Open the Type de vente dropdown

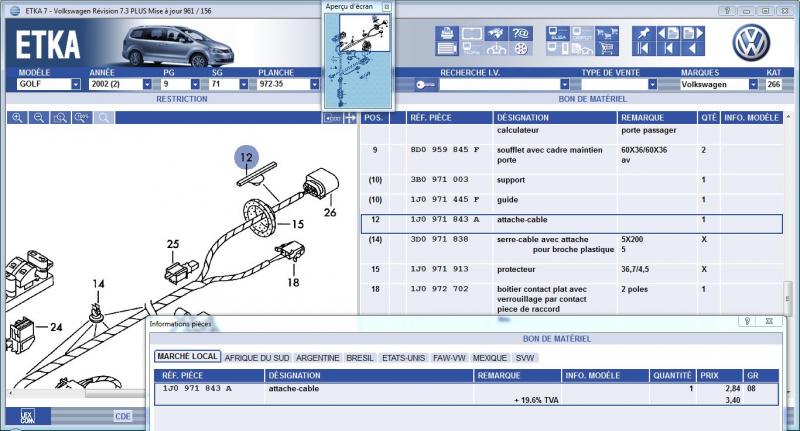[652, 84]
